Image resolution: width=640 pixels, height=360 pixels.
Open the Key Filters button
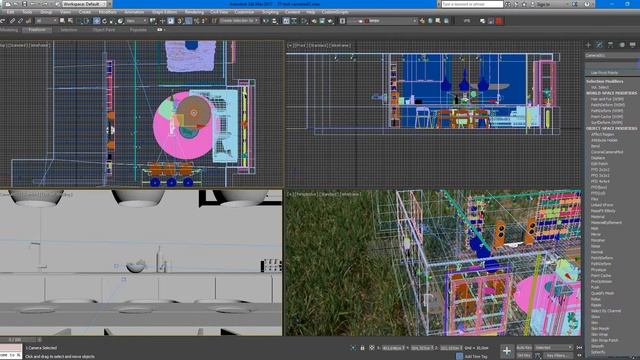(x=558, y=356)
